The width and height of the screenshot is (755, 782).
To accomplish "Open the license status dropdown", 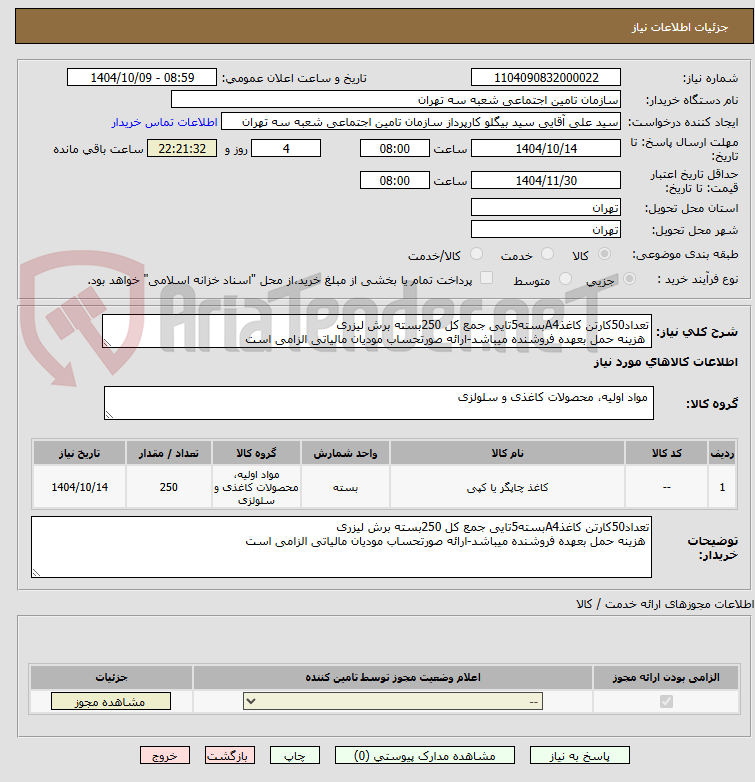I will (393, 701).
